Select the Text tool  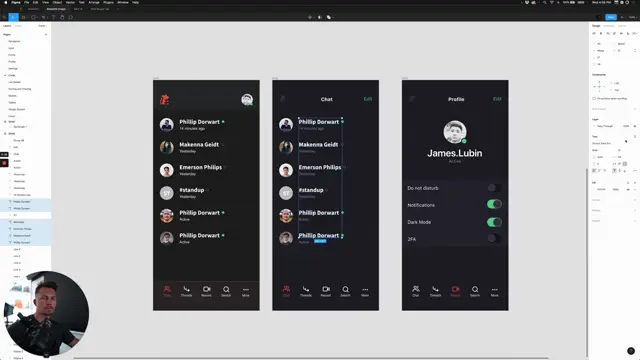tap(53, 17)
